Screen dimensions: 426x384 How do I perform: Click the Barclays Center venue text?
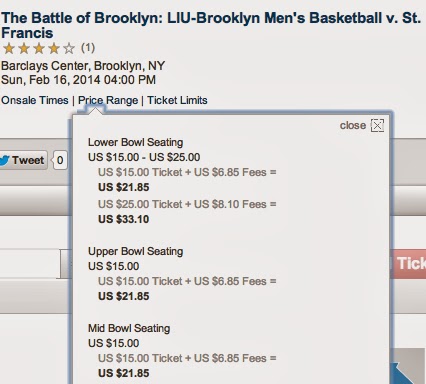(x=83, y=66)
